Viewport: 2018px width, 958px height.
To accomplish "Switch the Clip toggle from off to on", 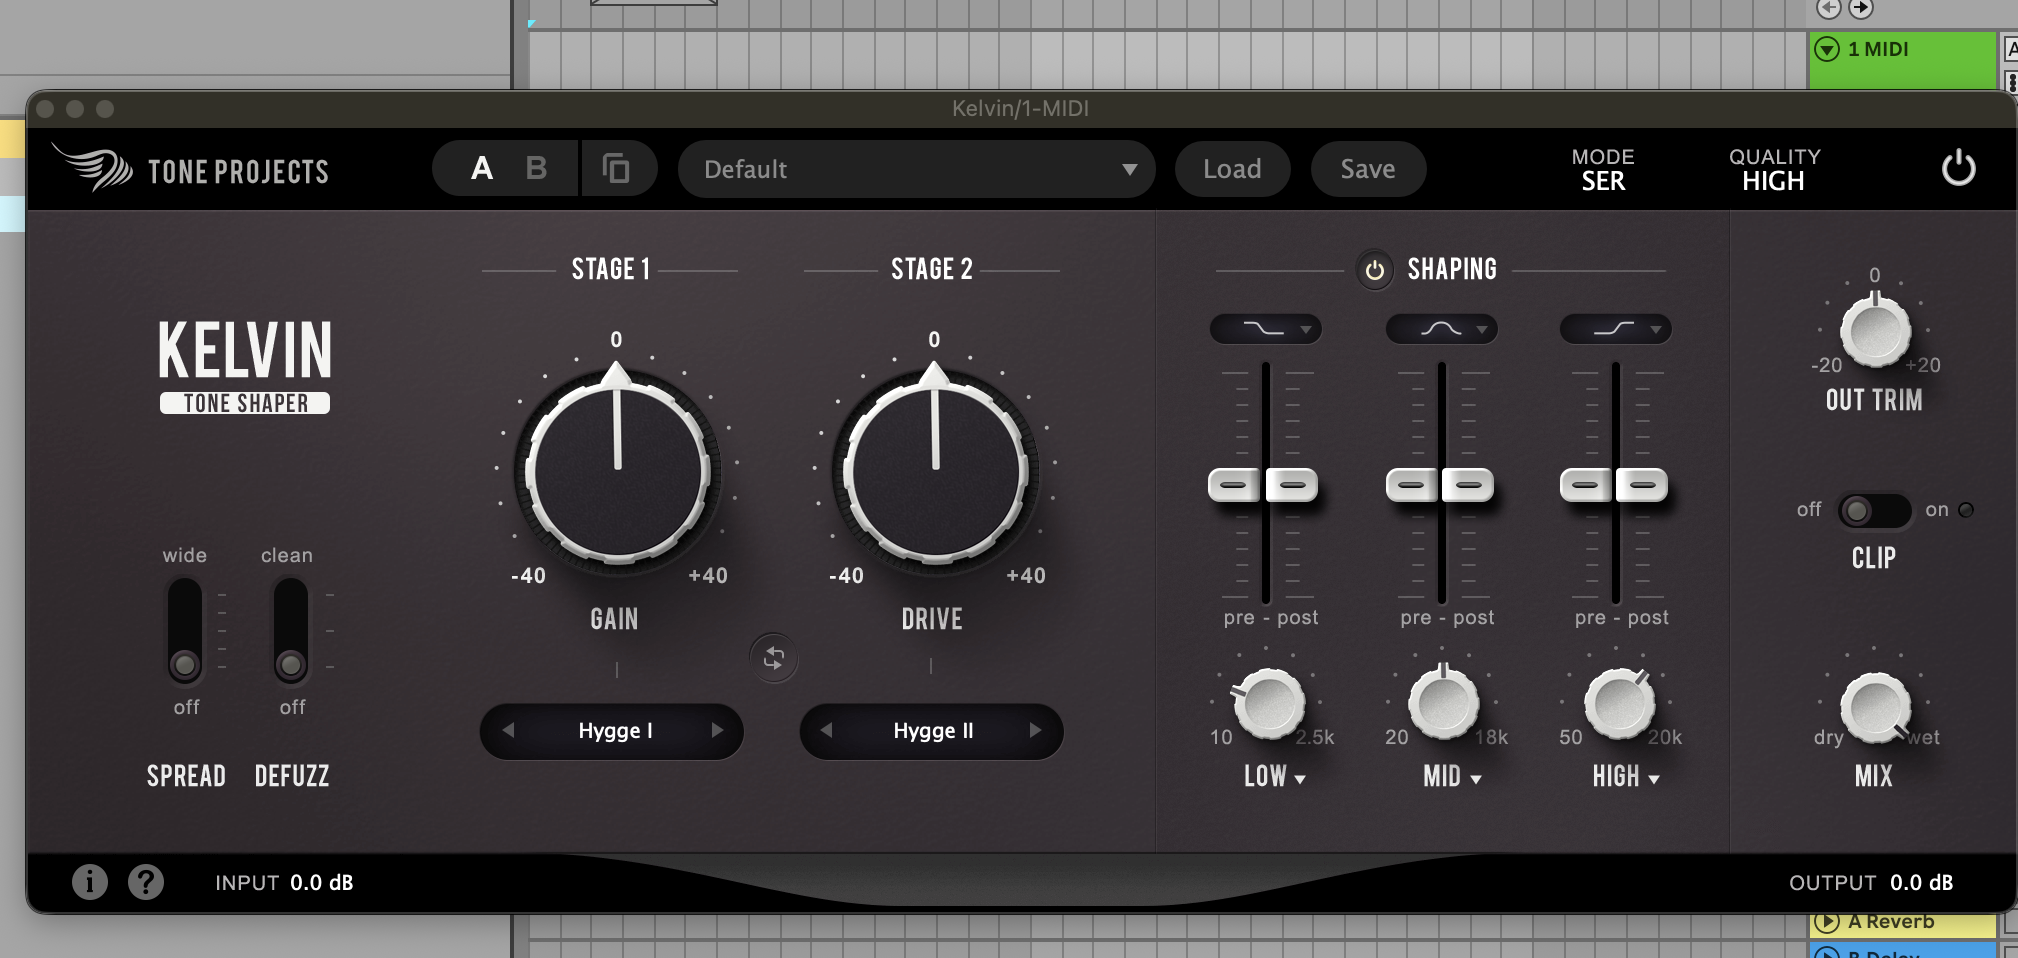I will point(1896,510).
